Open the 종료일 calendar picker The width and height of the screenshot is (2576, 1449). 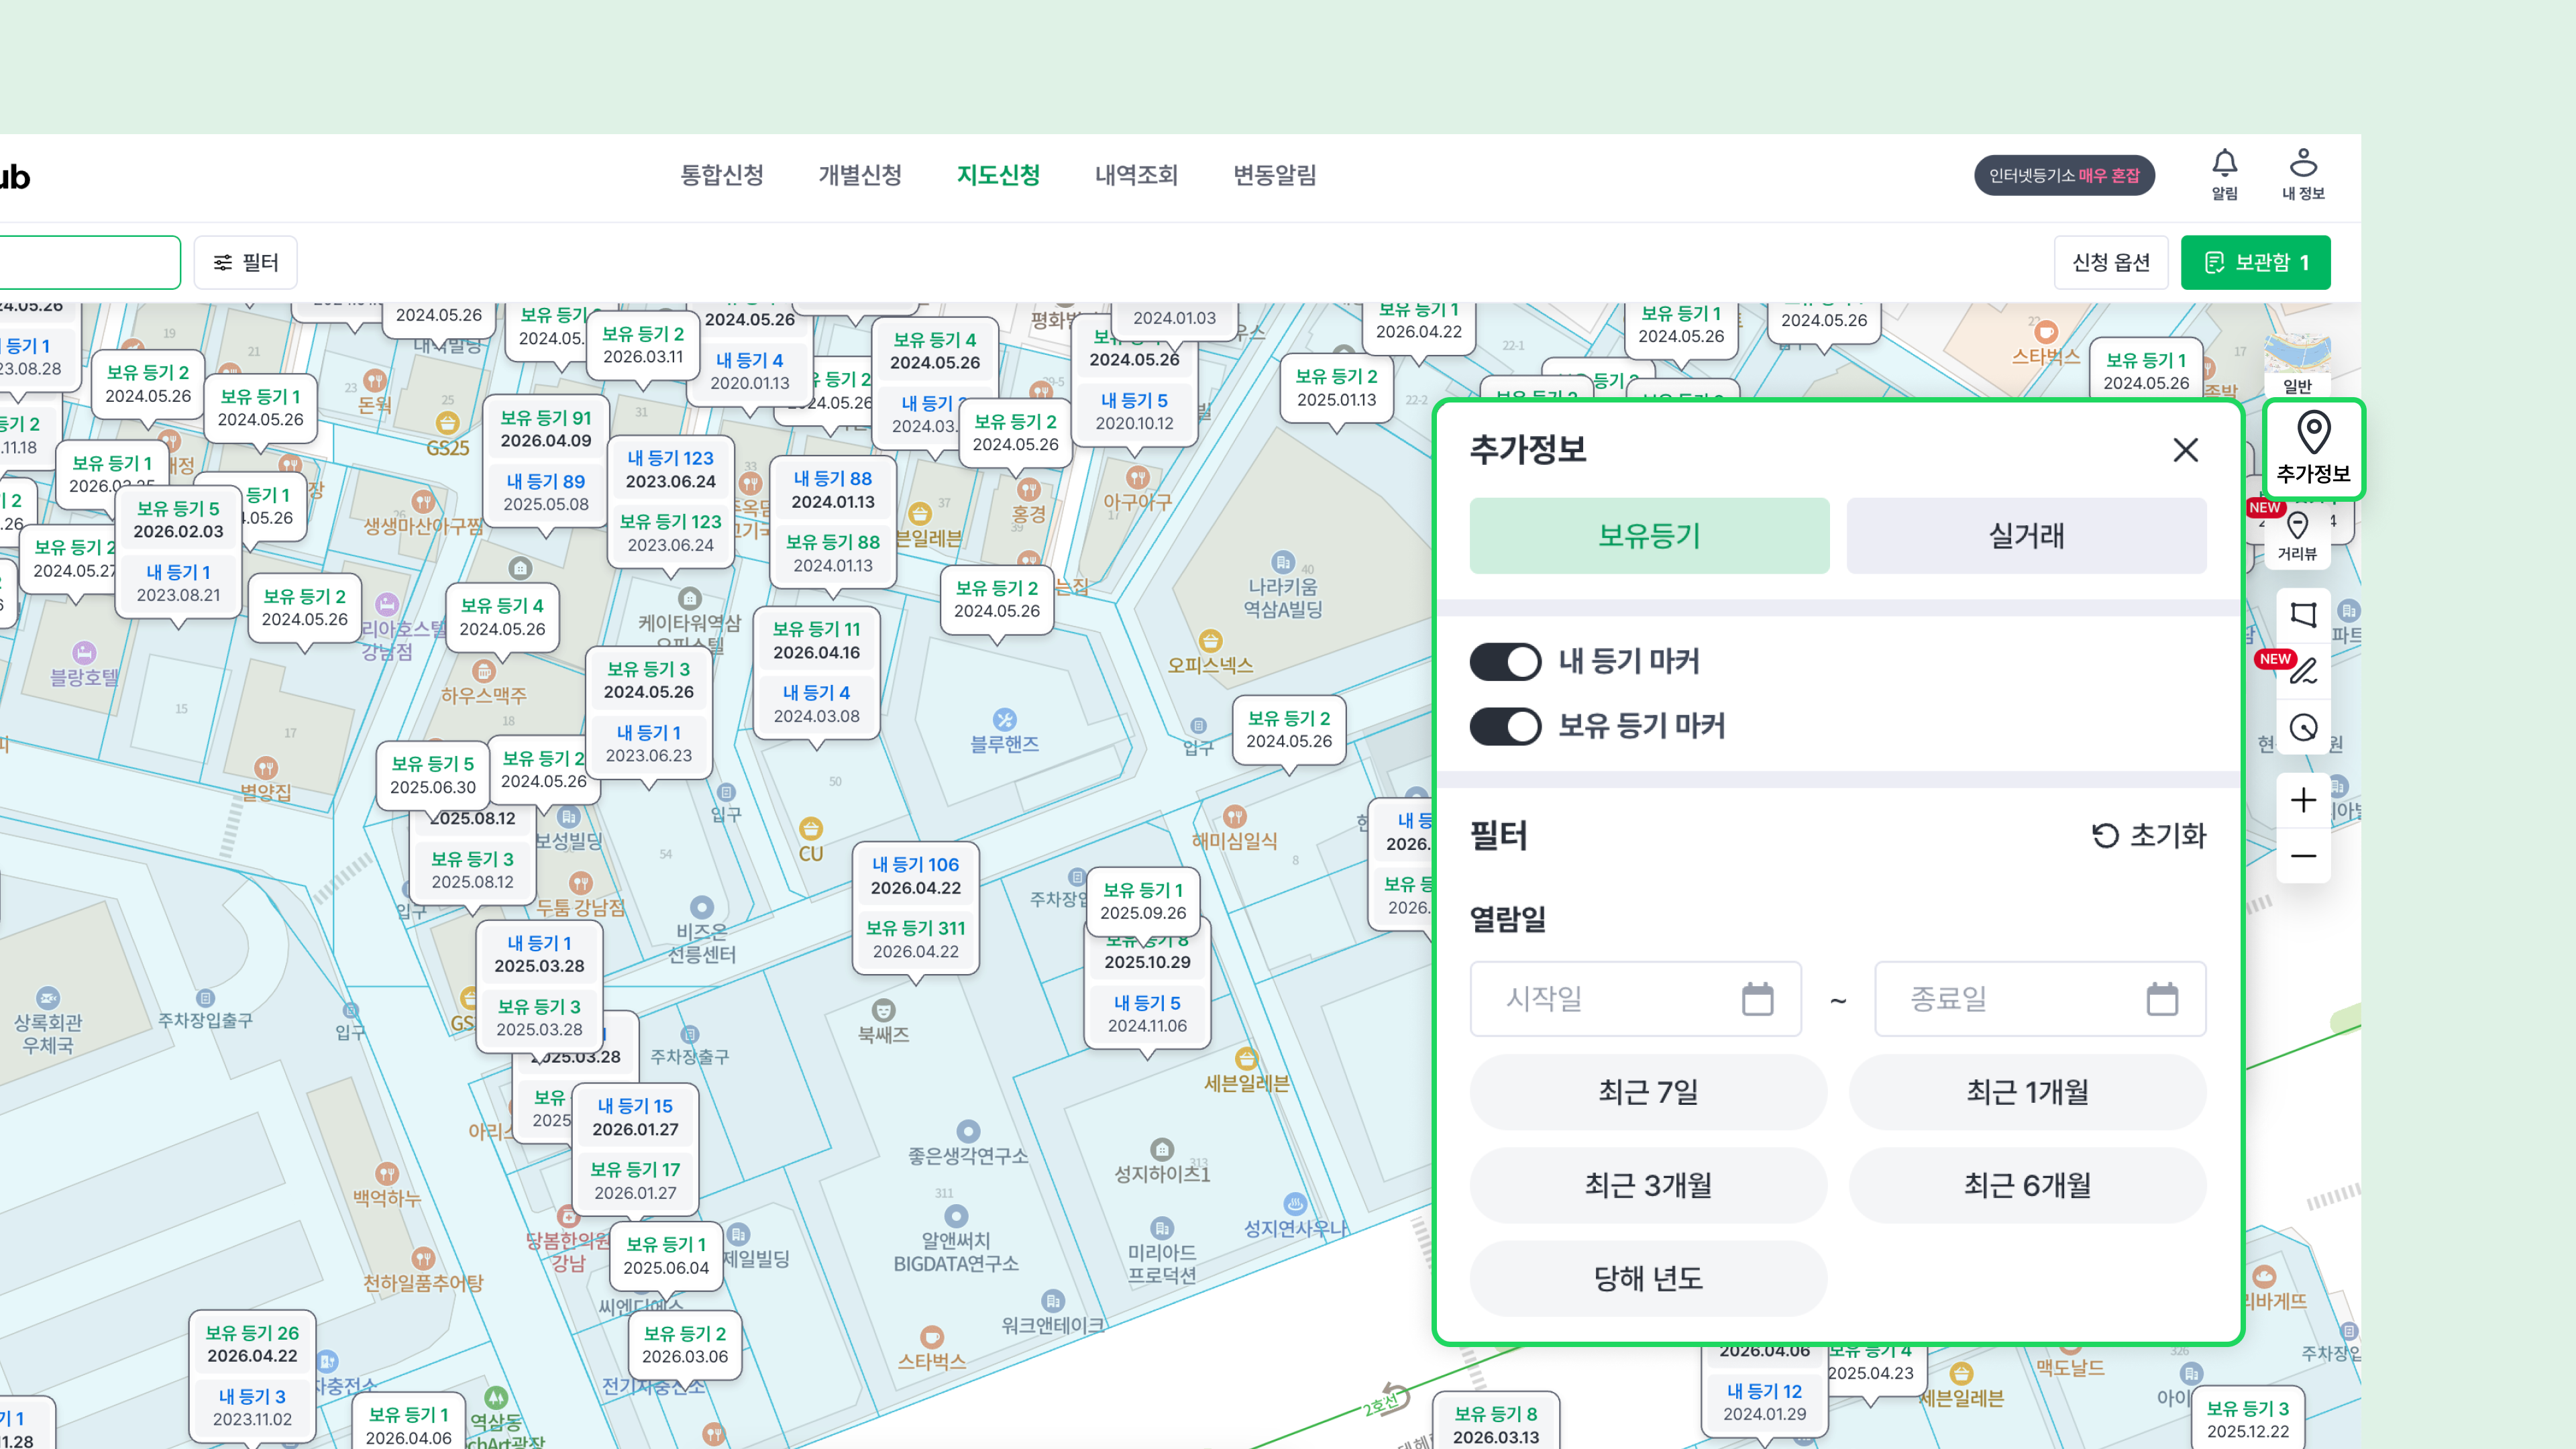click(x=2162, y=999)
